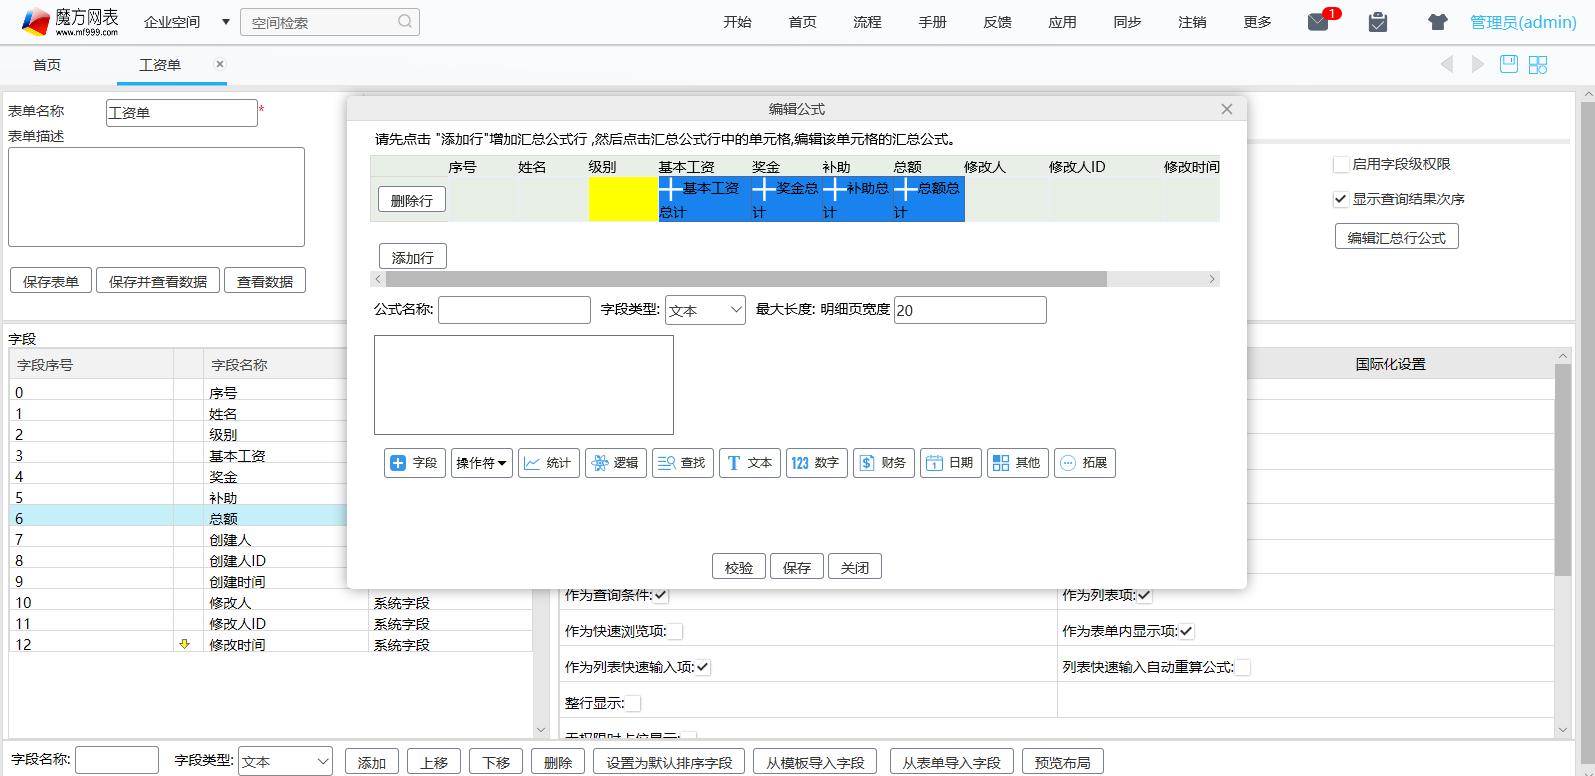This screenshot has width=1595, height=776.
Task: Click the yellow arrow icon in row 12
Action: tap(184, 644)
